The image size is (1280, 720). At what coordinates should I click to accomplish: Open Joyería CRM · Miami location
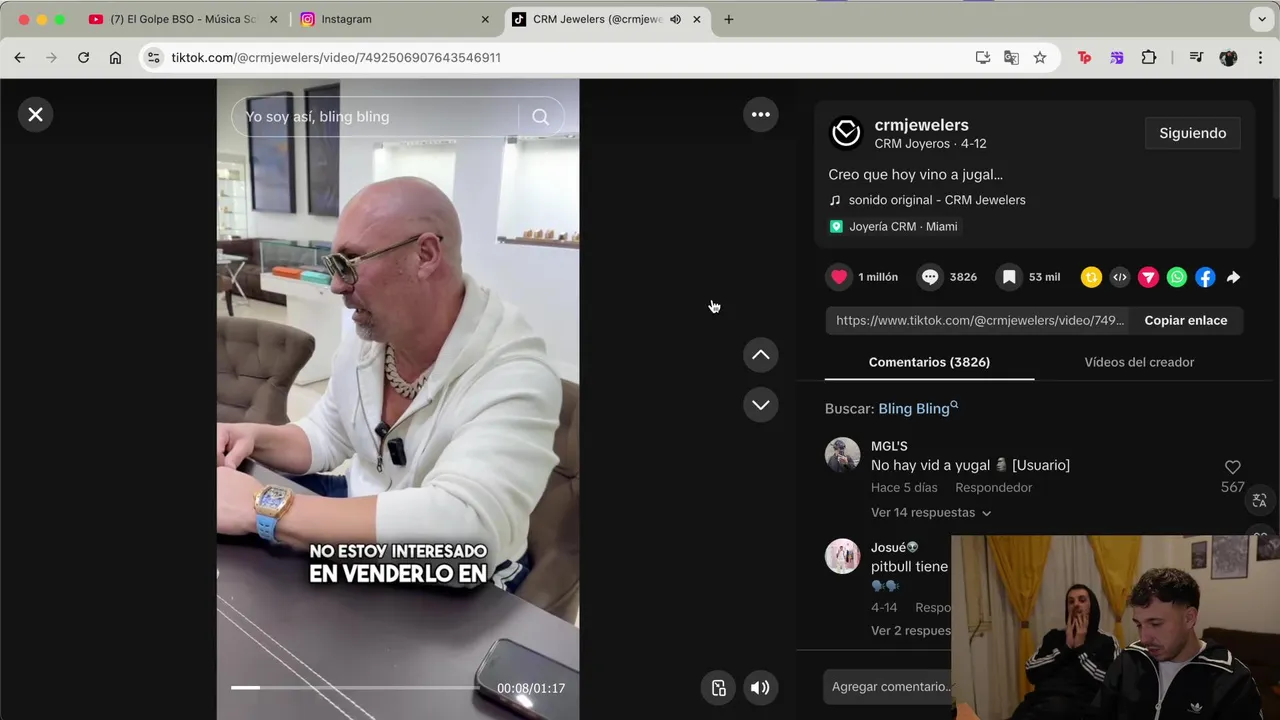[893, 226]
